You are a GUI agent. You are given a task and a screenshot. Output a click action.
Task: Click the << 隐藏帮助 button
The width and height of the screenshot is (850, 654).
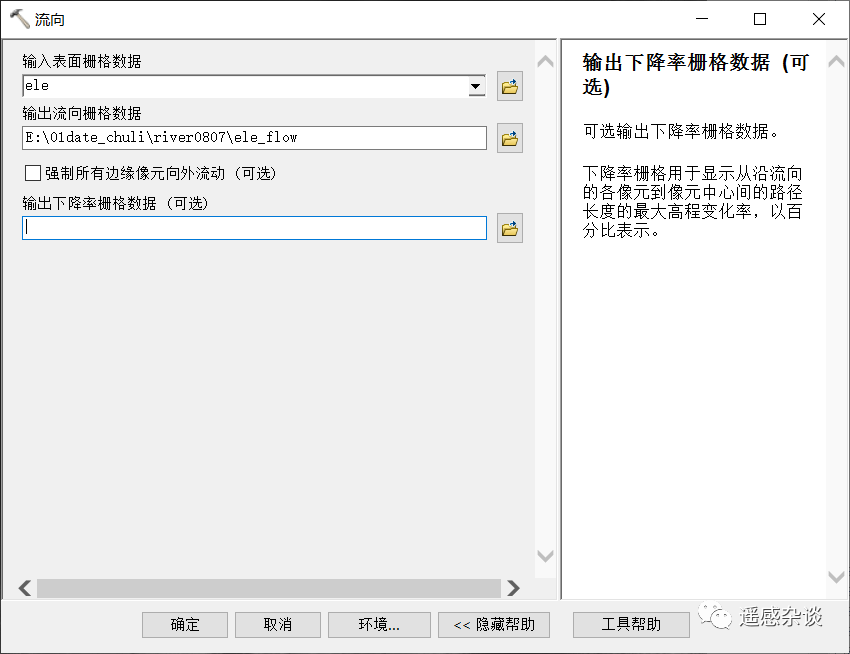494,625
